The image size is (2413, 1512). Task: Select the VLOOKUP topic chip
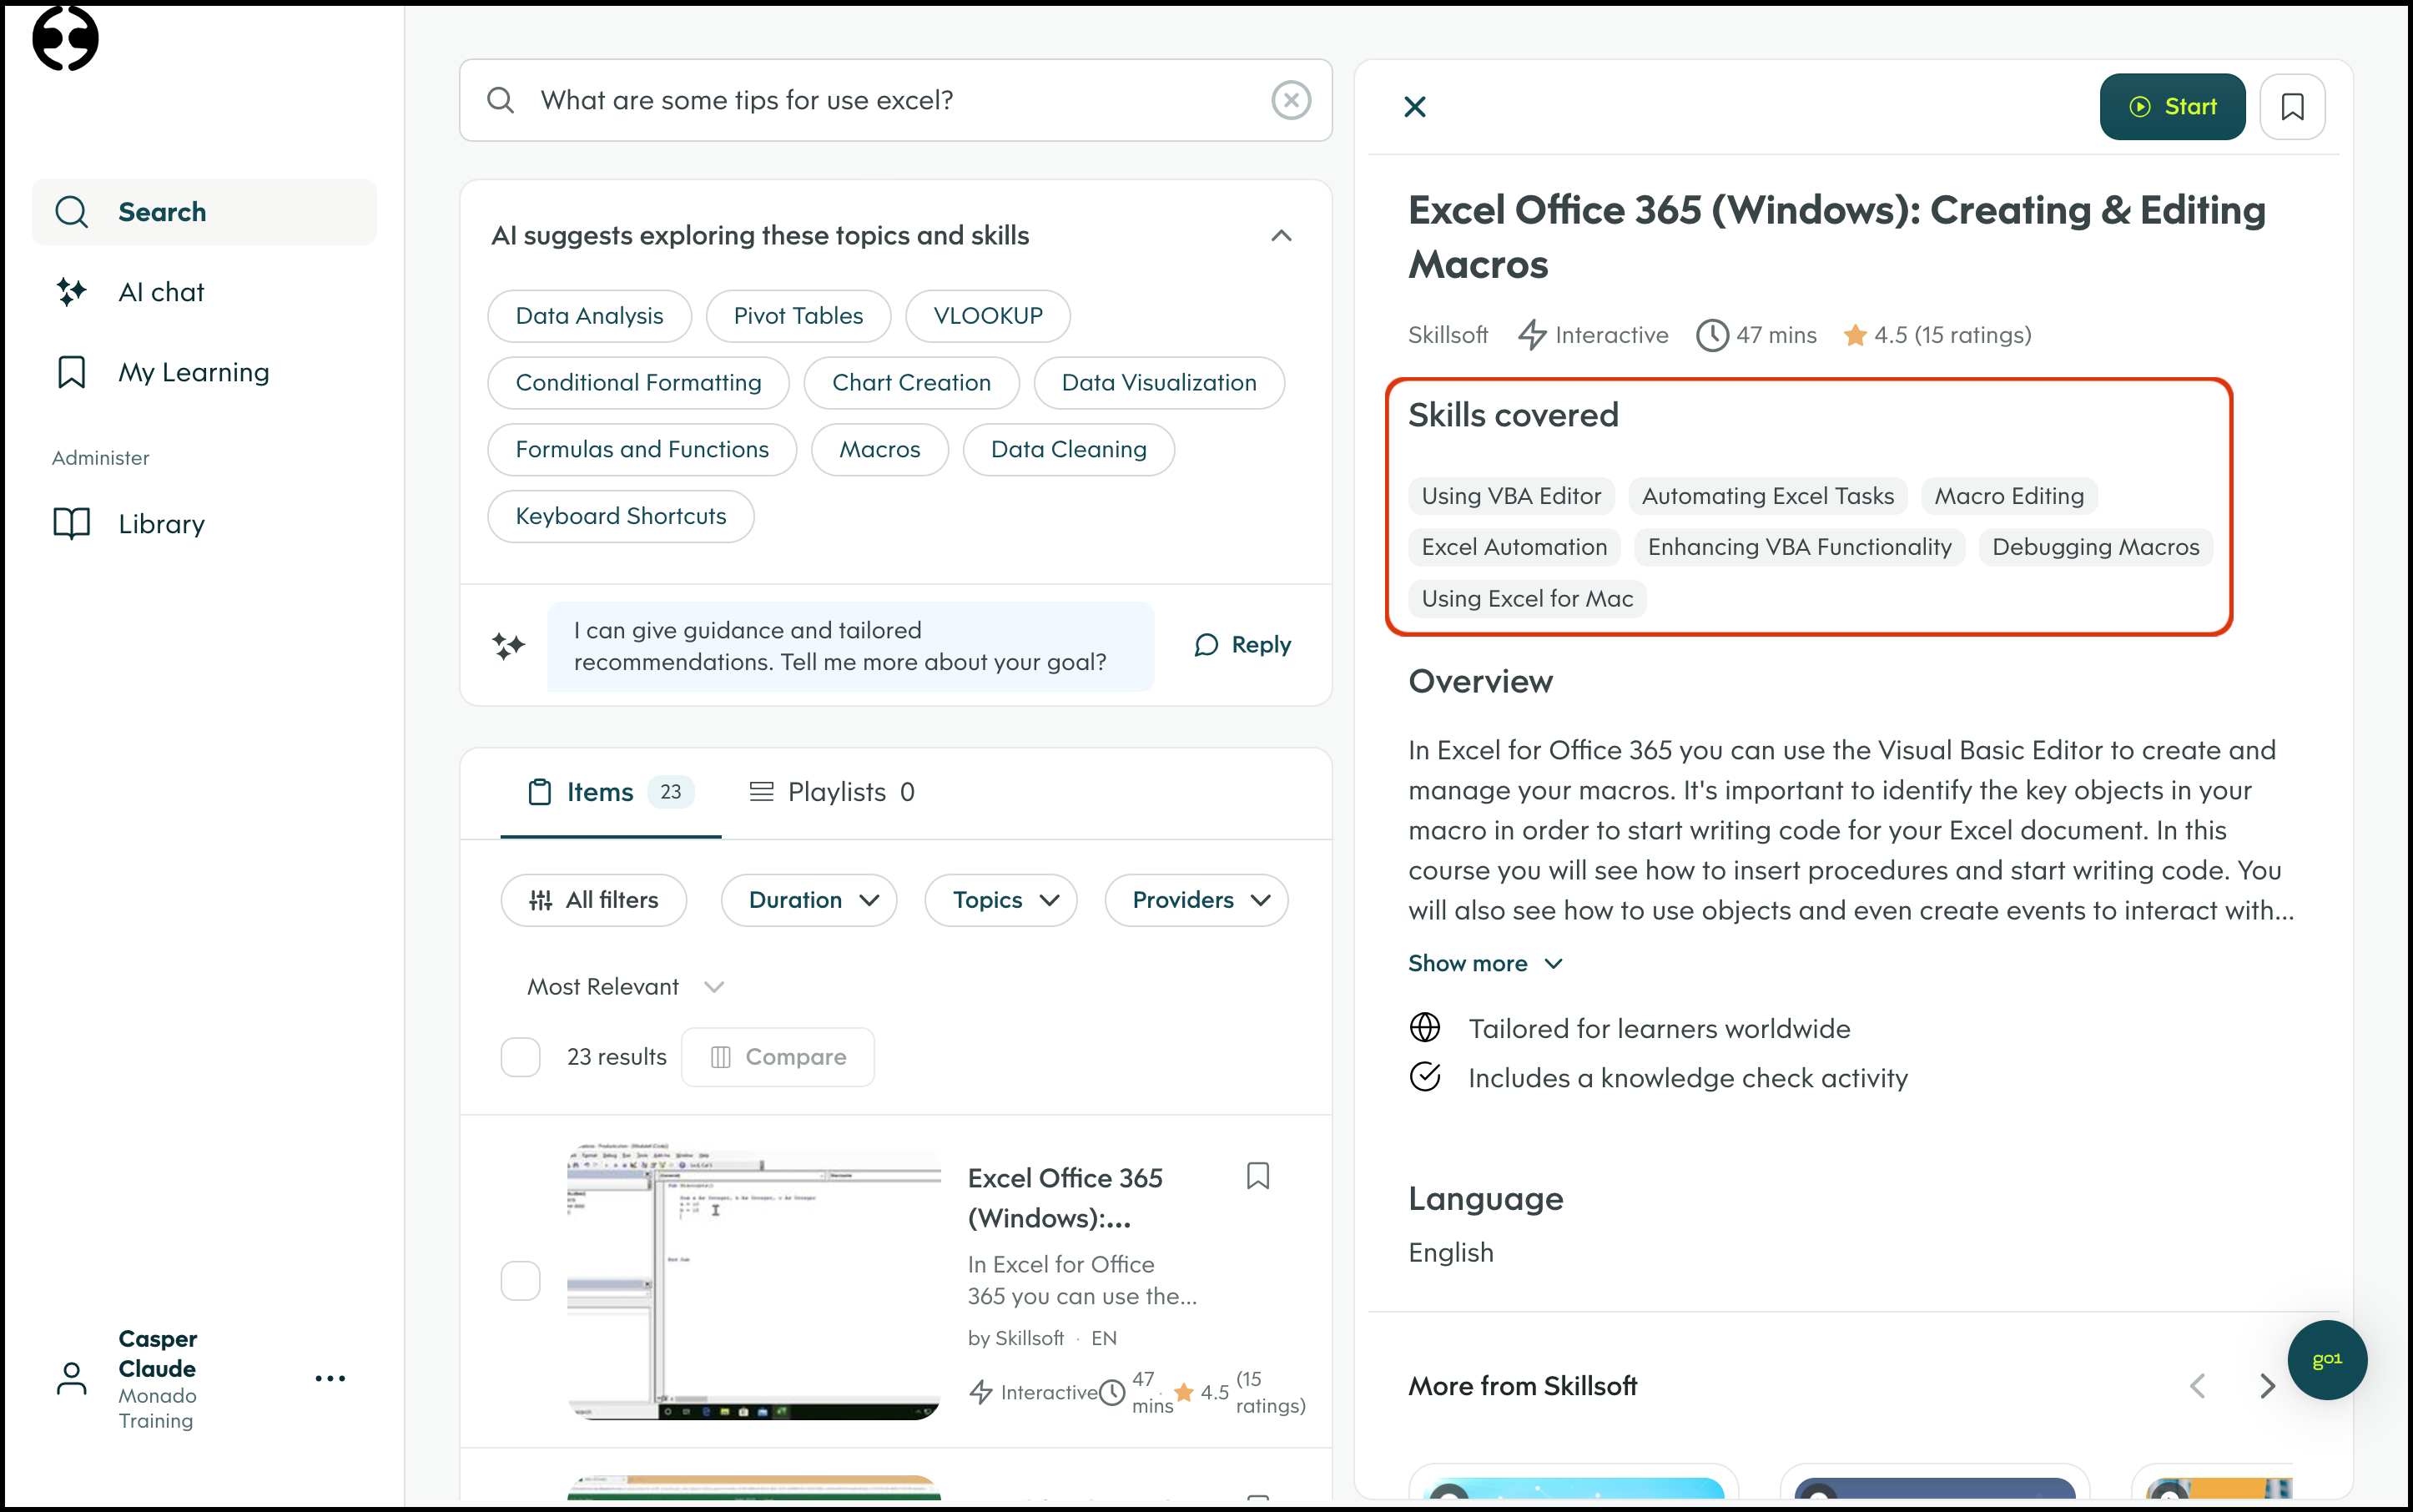[988, 316]
